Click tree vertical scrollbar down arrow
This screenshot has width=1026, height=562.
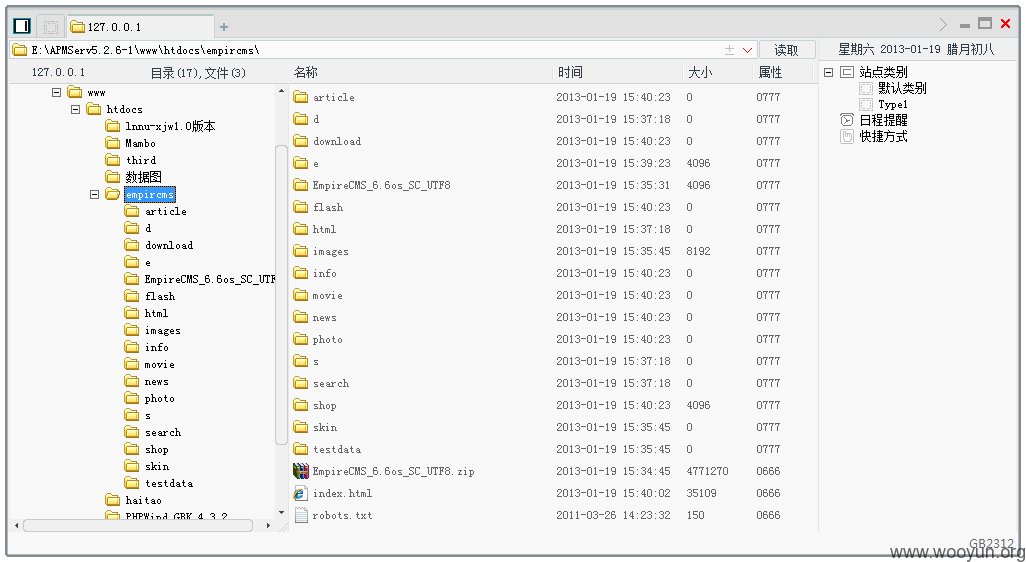pyautogui.click(x=281, y=513)
